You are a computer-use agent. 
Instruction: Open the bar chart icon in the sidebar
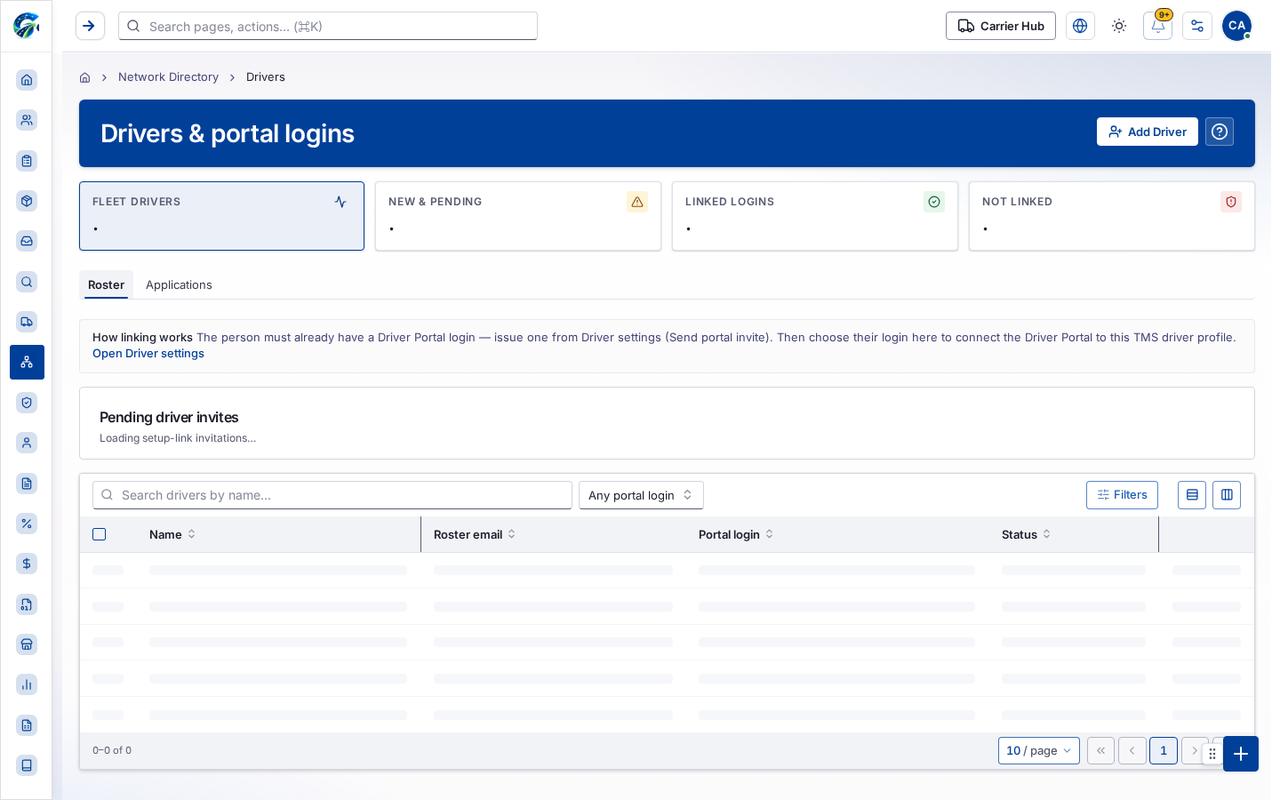point(27,685)
